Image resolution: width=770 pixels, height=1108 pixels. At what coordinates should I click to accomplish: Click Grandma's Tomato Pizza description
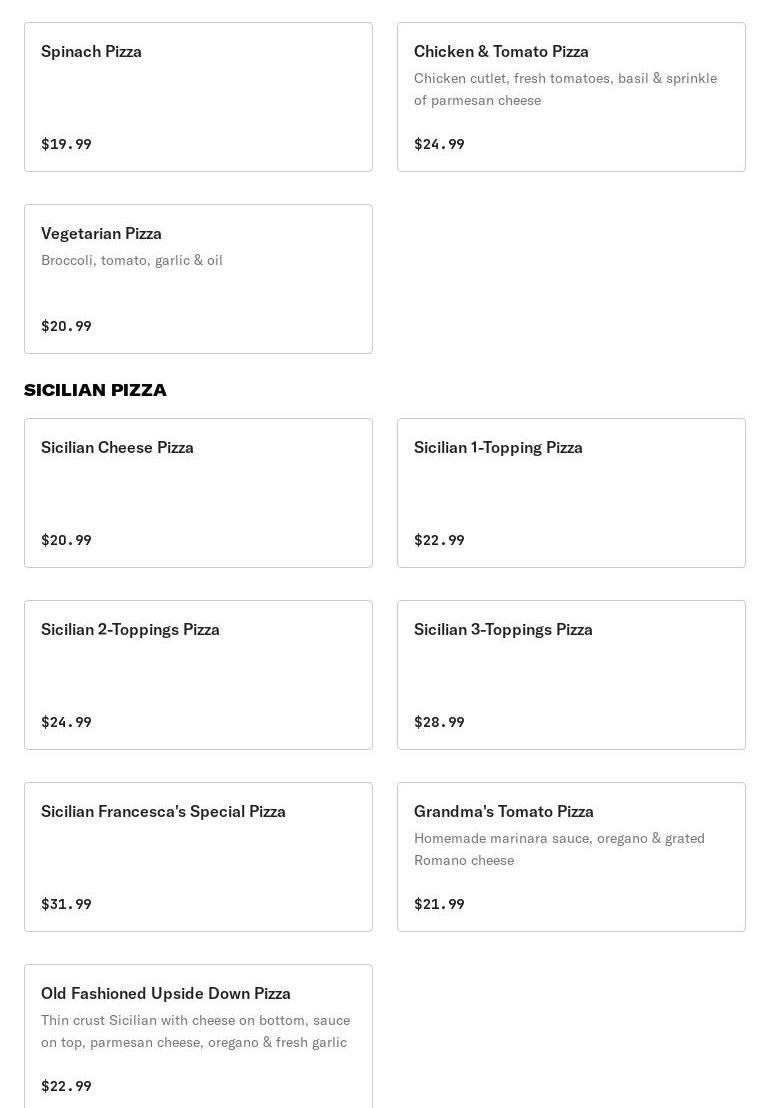pyautogui.click(x=559, y=849)
